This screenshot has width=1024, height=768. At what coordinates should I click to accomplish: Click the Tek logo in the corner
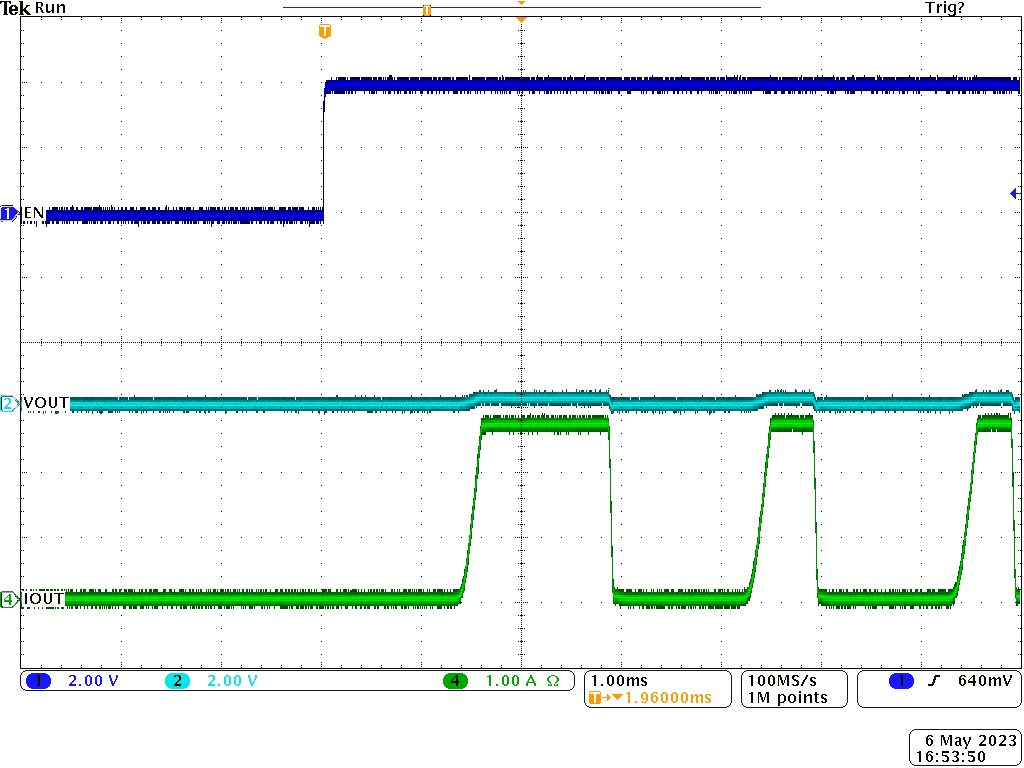point(17,8)
